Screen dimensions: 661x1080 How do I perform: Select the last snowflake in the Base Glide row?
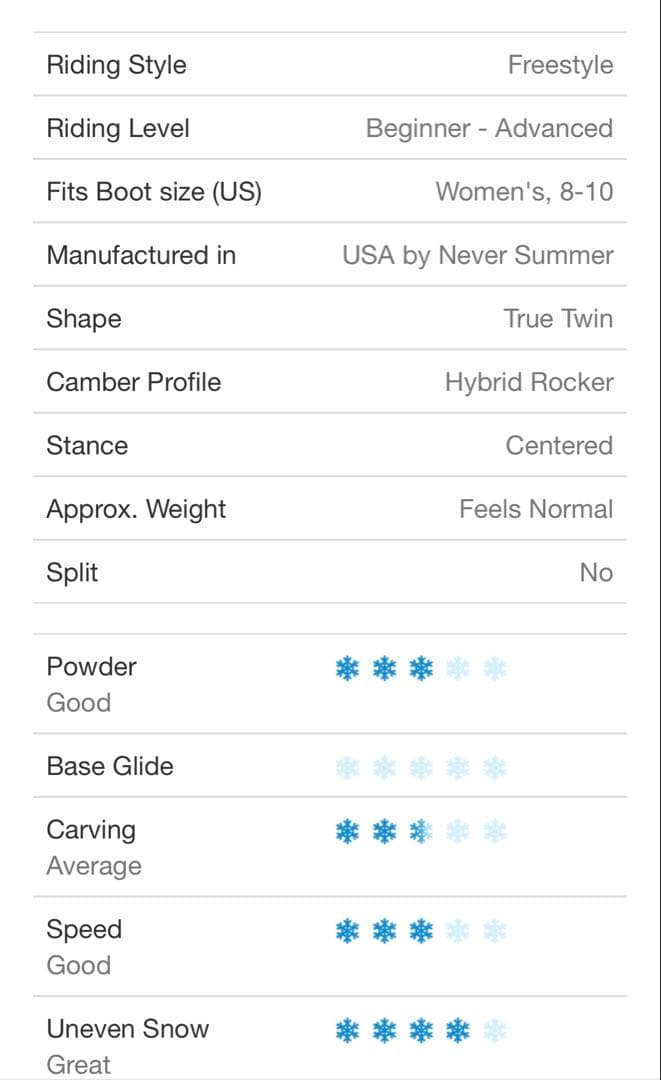click(x=495, y=767)
